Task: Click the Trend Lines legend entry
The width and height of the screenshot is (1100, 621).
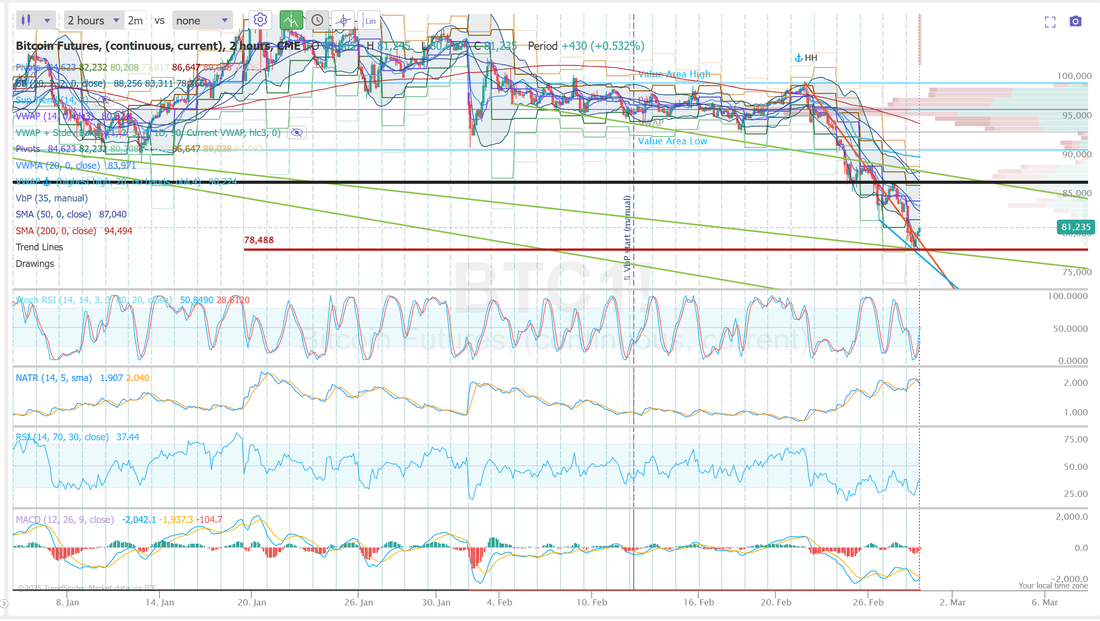Action: (x=39, y=247)
